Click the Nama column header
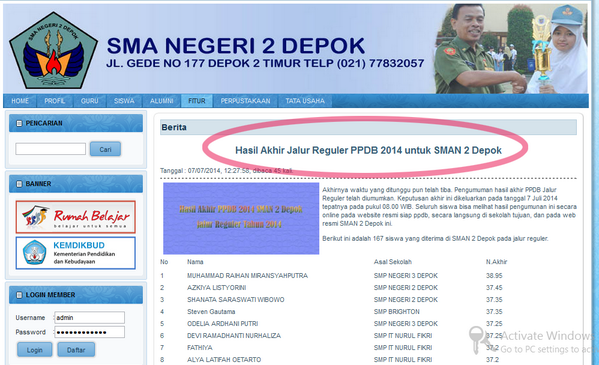The image size is (599, 365). (x=195, y=262)
